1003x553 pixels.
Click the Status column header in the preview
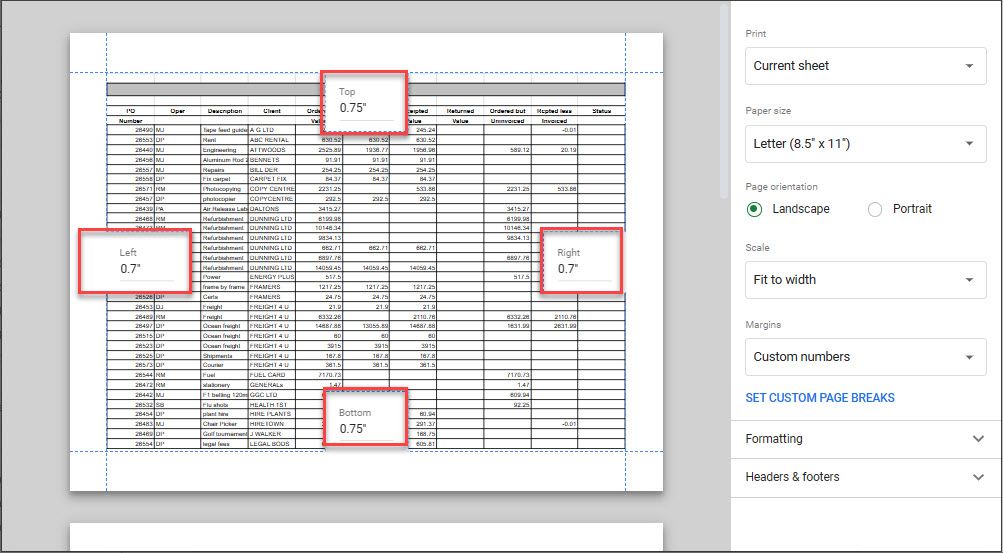601,111
